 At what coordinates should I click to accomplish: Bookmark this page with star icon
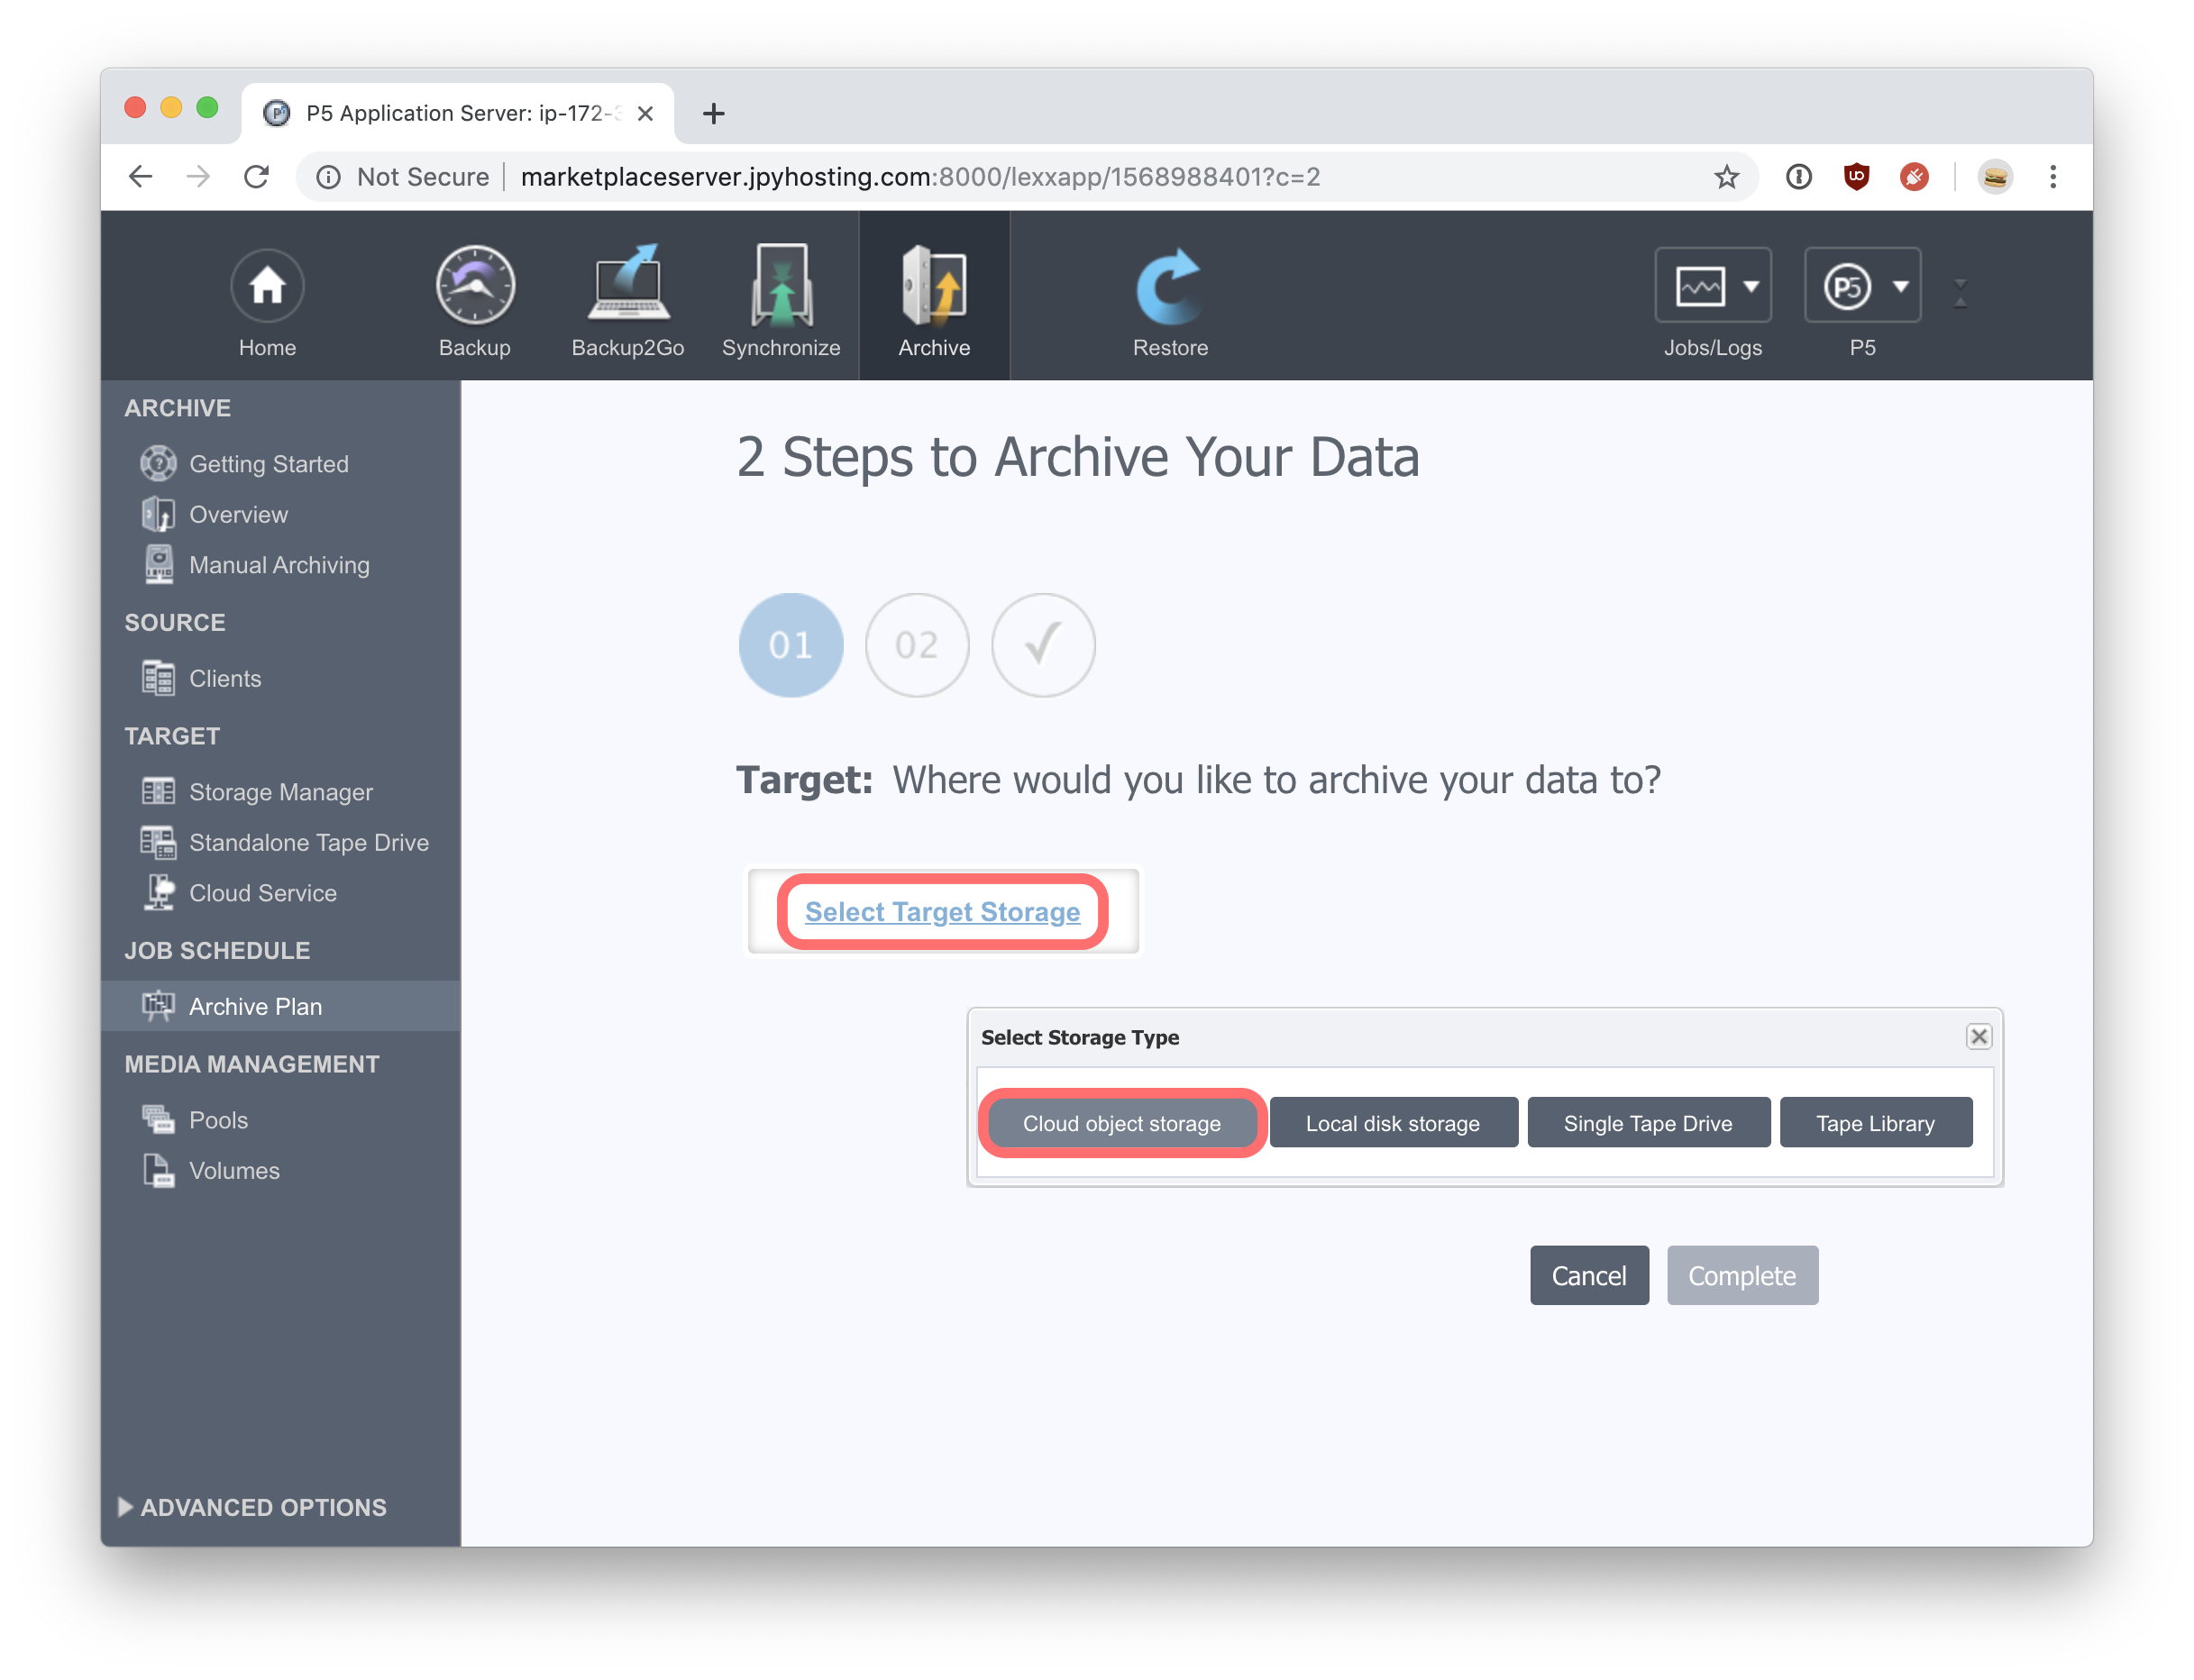[x=1726, y=177]
